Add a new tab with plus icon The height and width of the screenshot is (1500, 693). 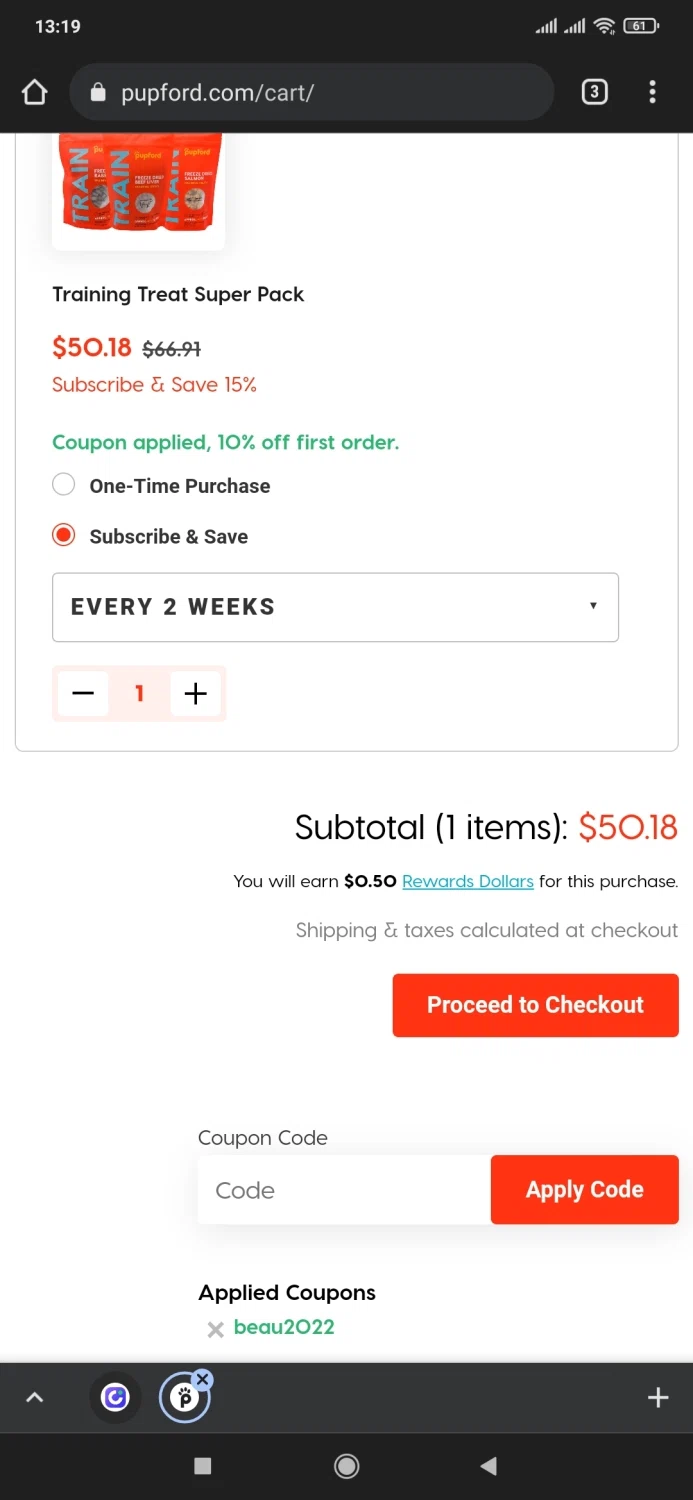(x=657, y=1398)
